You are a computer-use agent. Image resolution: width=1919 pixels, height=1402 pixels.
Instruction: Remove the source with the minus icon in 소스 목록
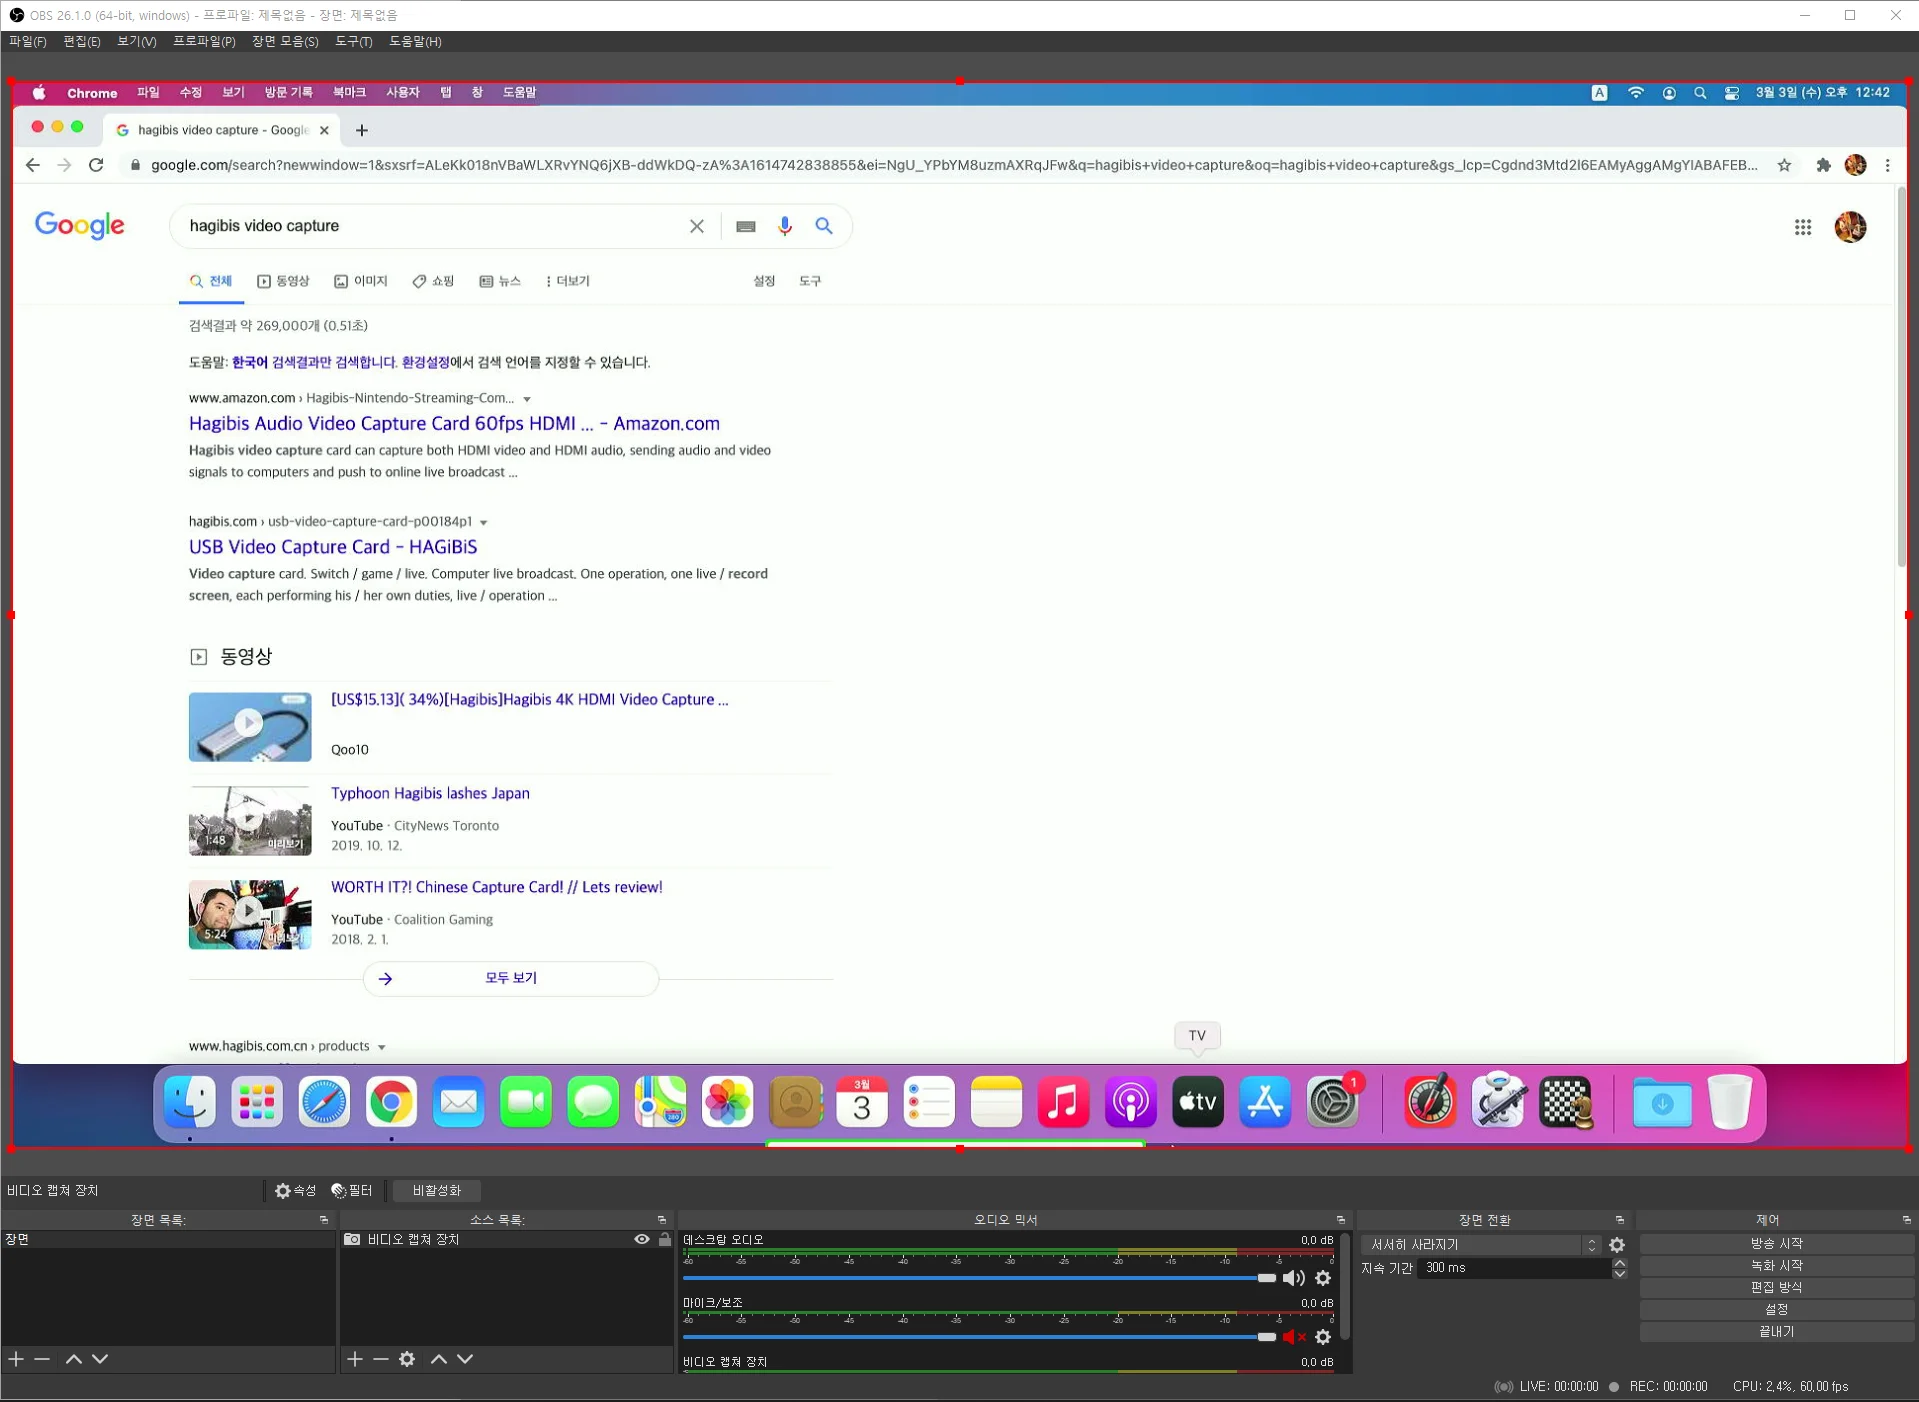[x=381, y=1359]
